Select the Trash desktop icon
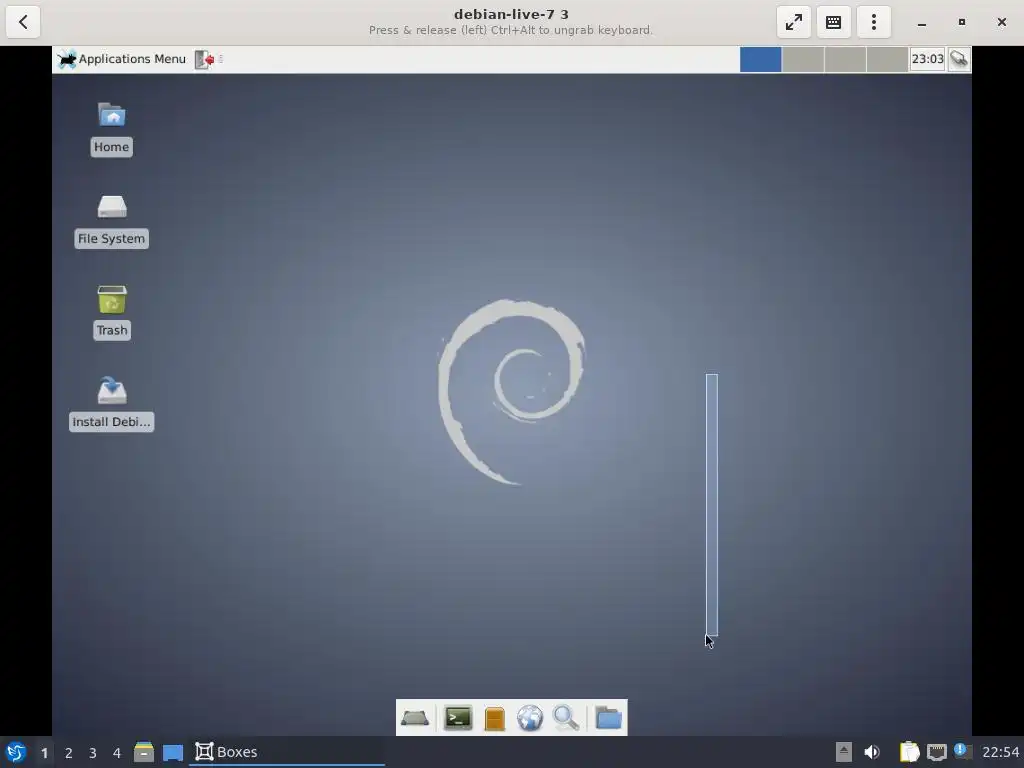Viewport: 1024px width, 768px height. (x=112, y=312)
